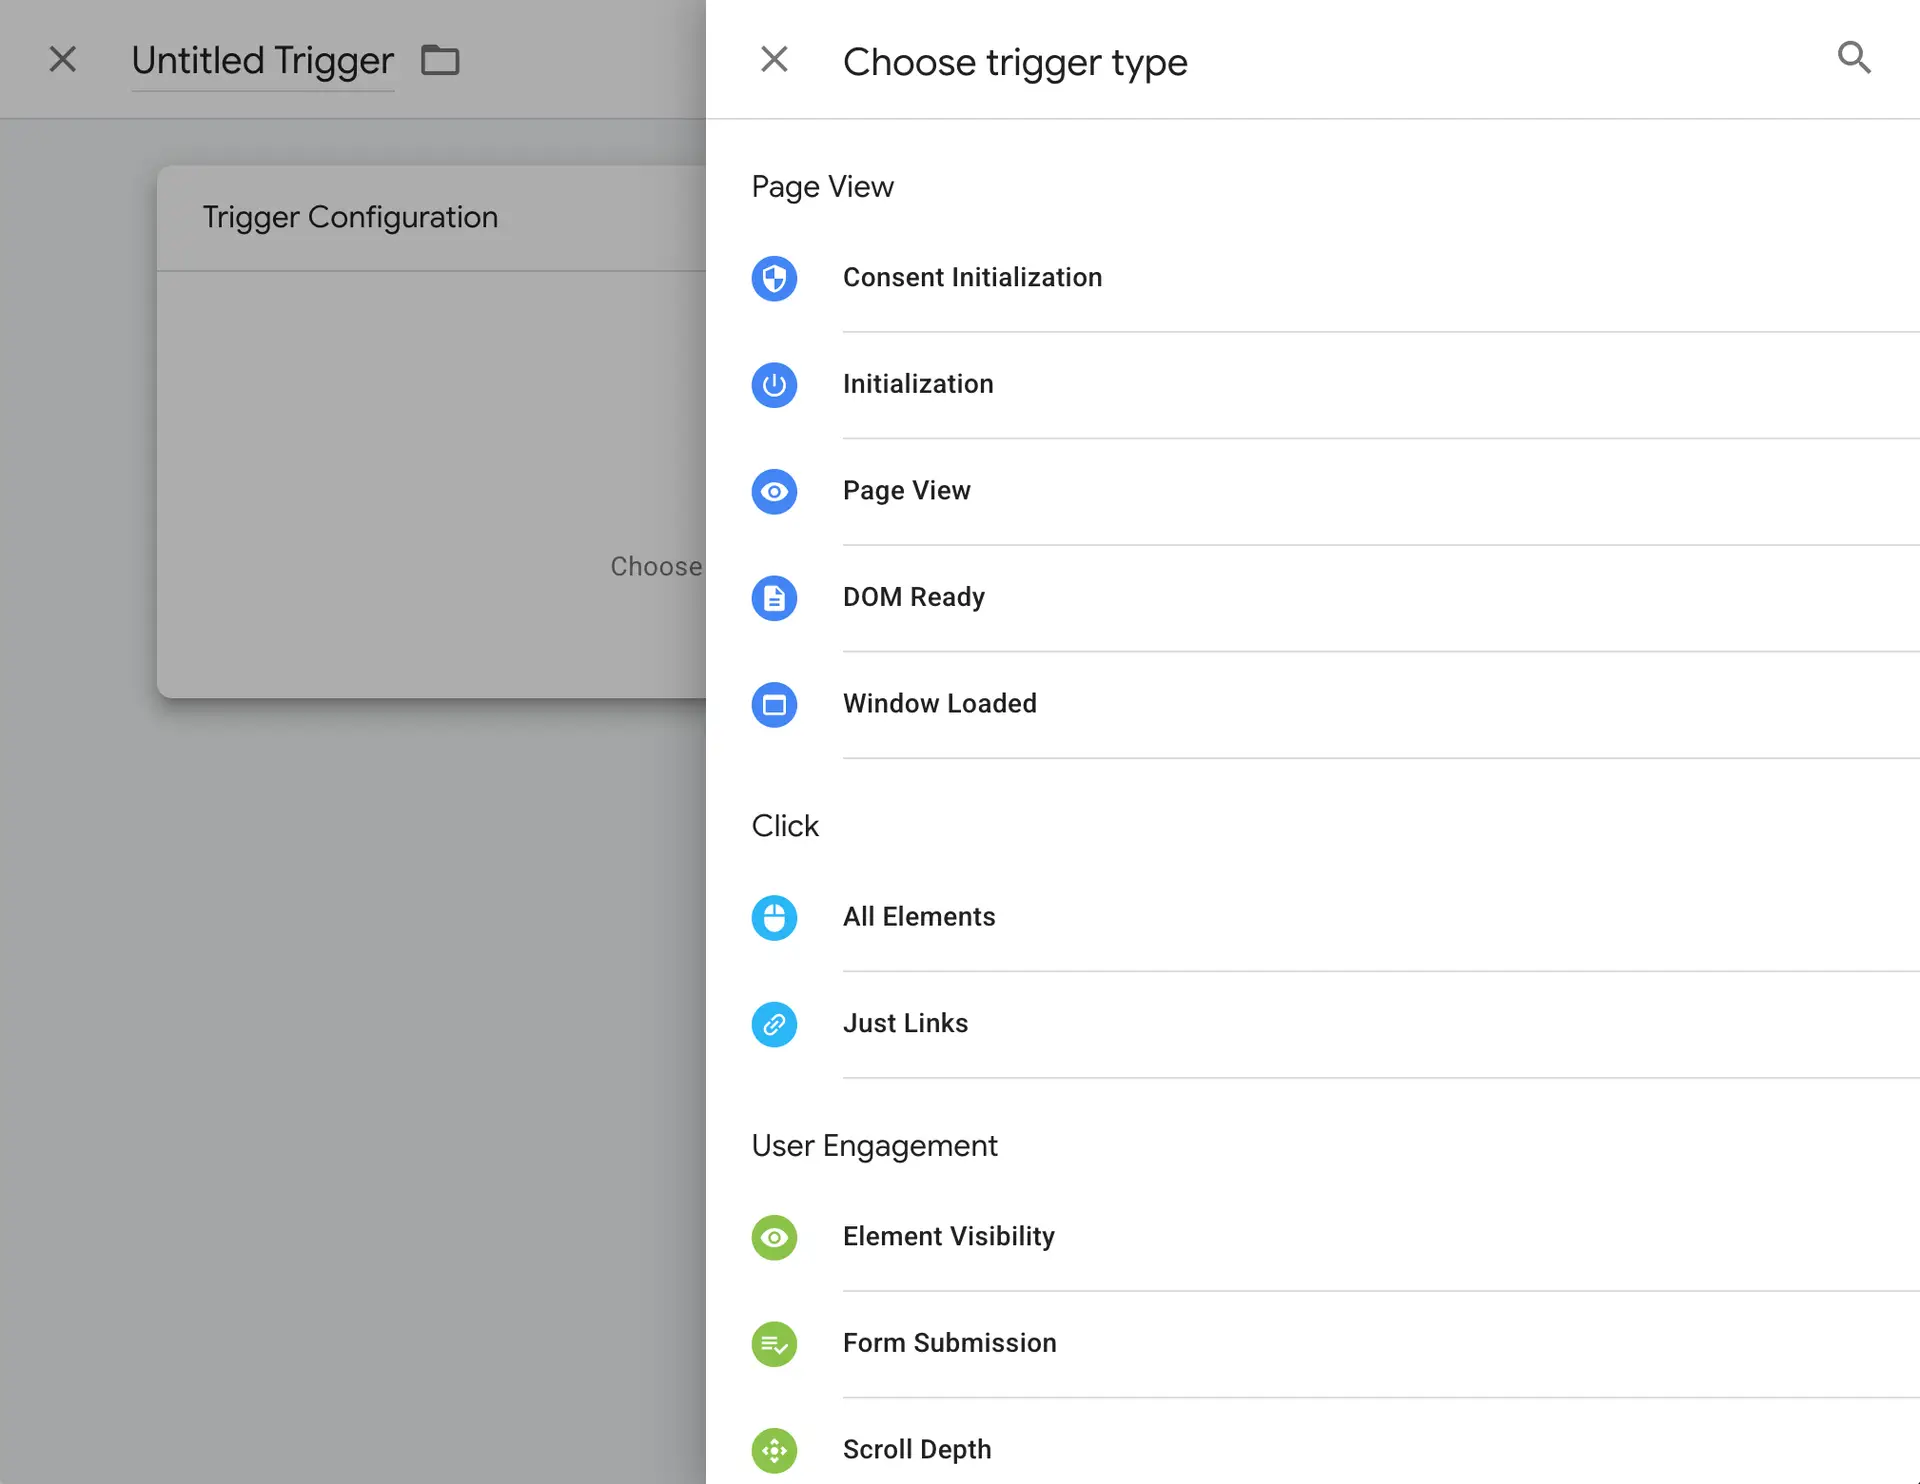Click the Form Submission green icon
1920x1484 pixels.
pyautogui.click(x=774, y=1344)
